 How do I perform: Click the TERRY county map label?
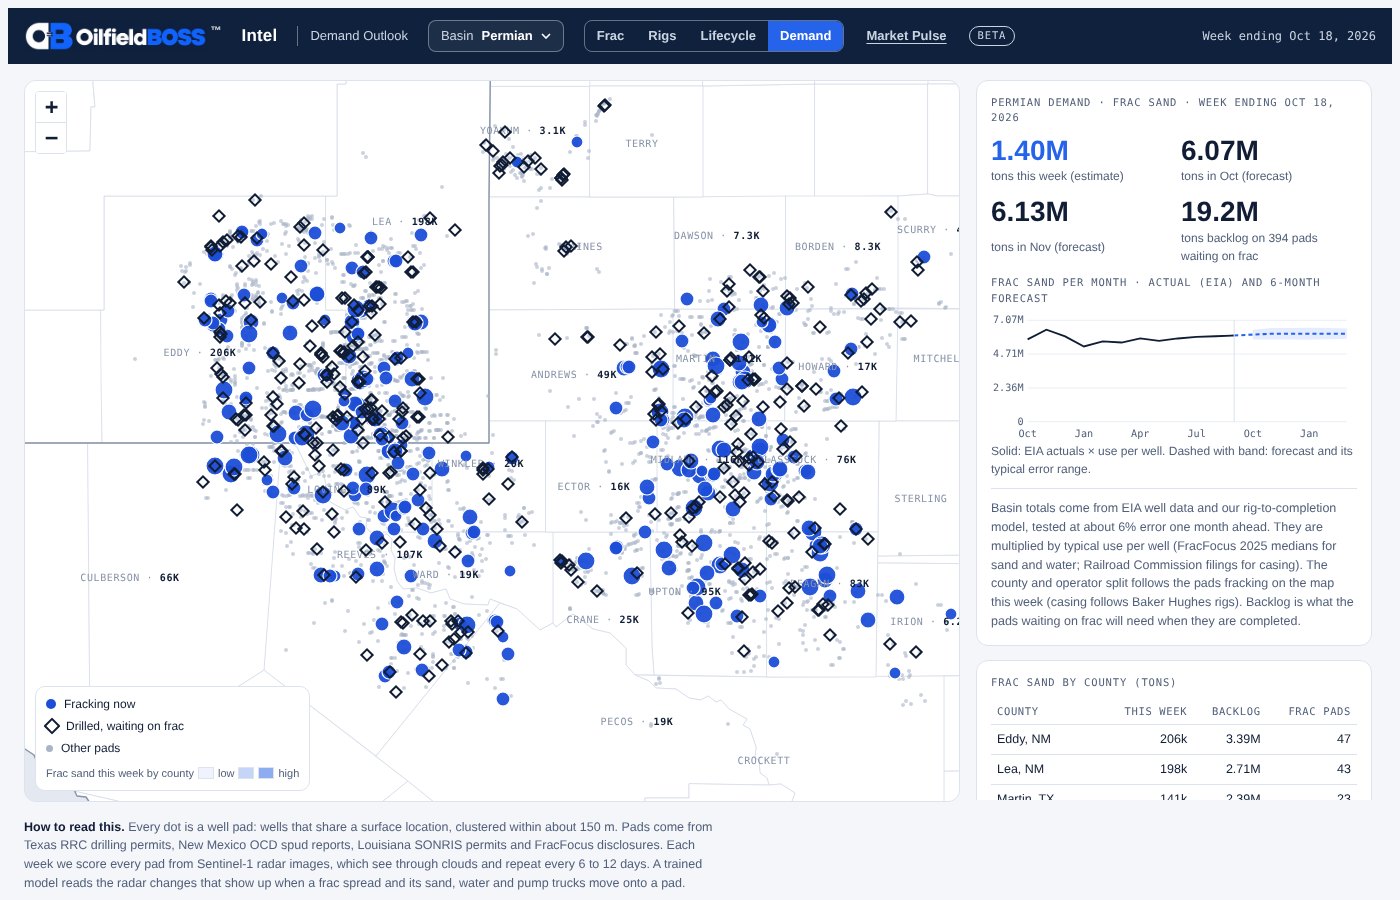[x=642, y=144]
